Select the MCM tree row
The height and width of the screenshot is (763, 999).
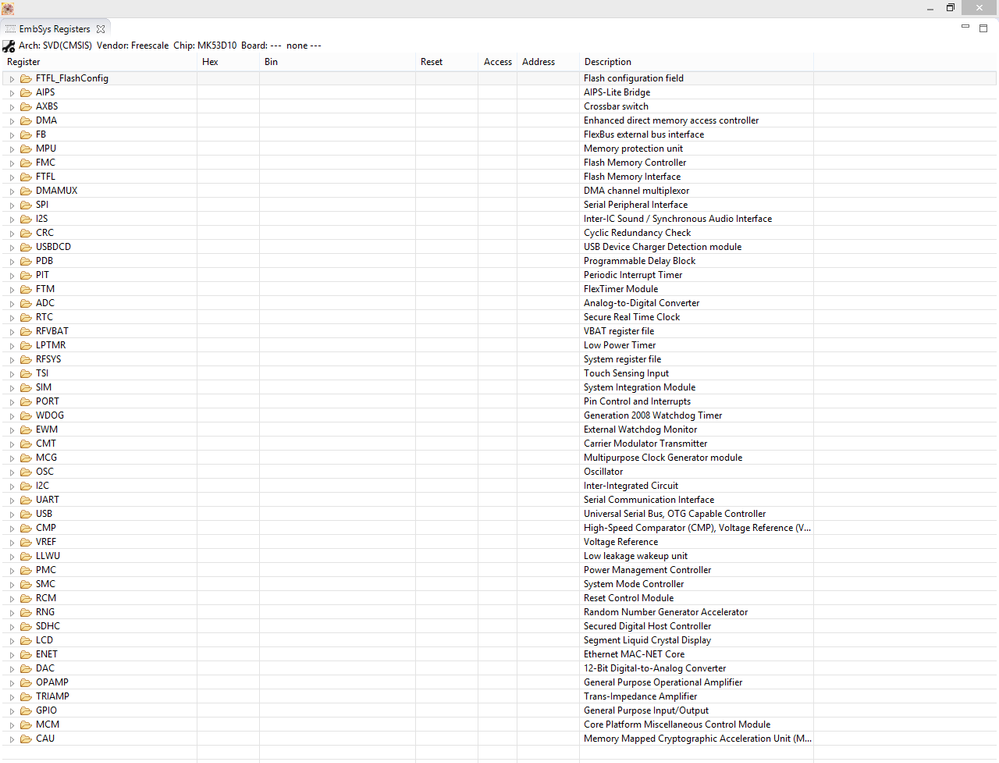500,724
